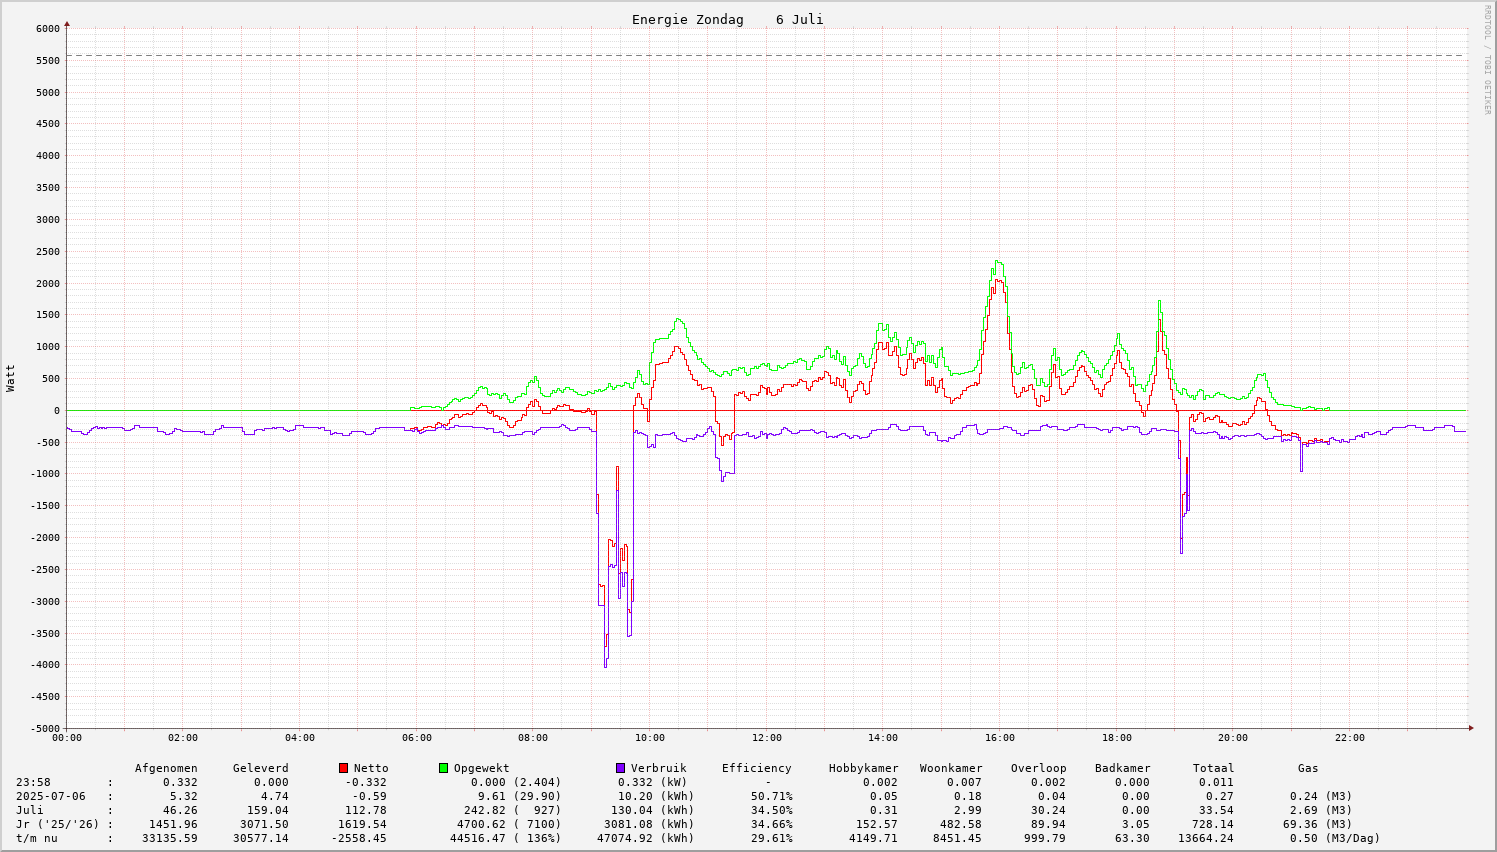Click the 12:00 time axis label
The height and width of the screenshot is (852, 1497).
click(766, 738)
